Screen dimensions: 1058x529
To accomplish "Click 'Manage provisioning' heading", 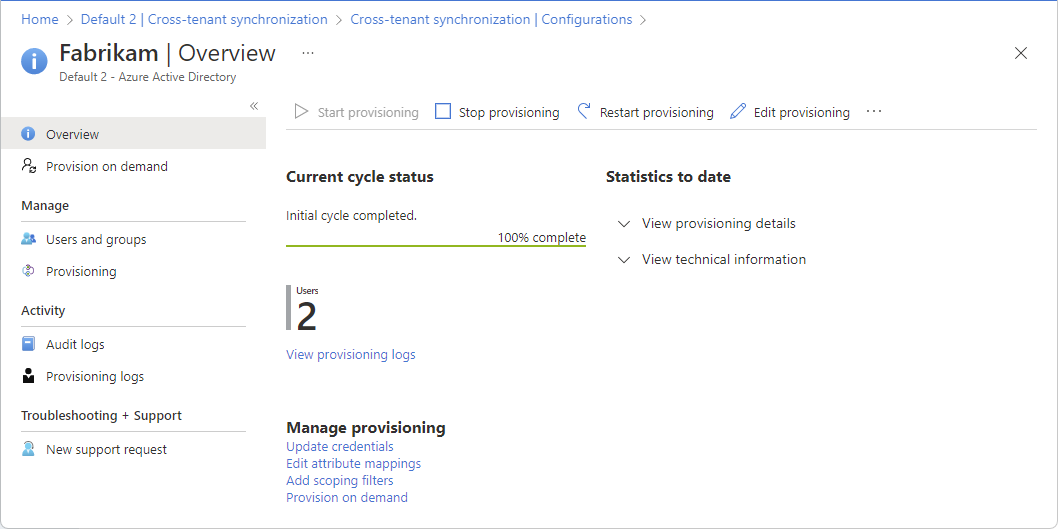I will [x=366, y=428].
